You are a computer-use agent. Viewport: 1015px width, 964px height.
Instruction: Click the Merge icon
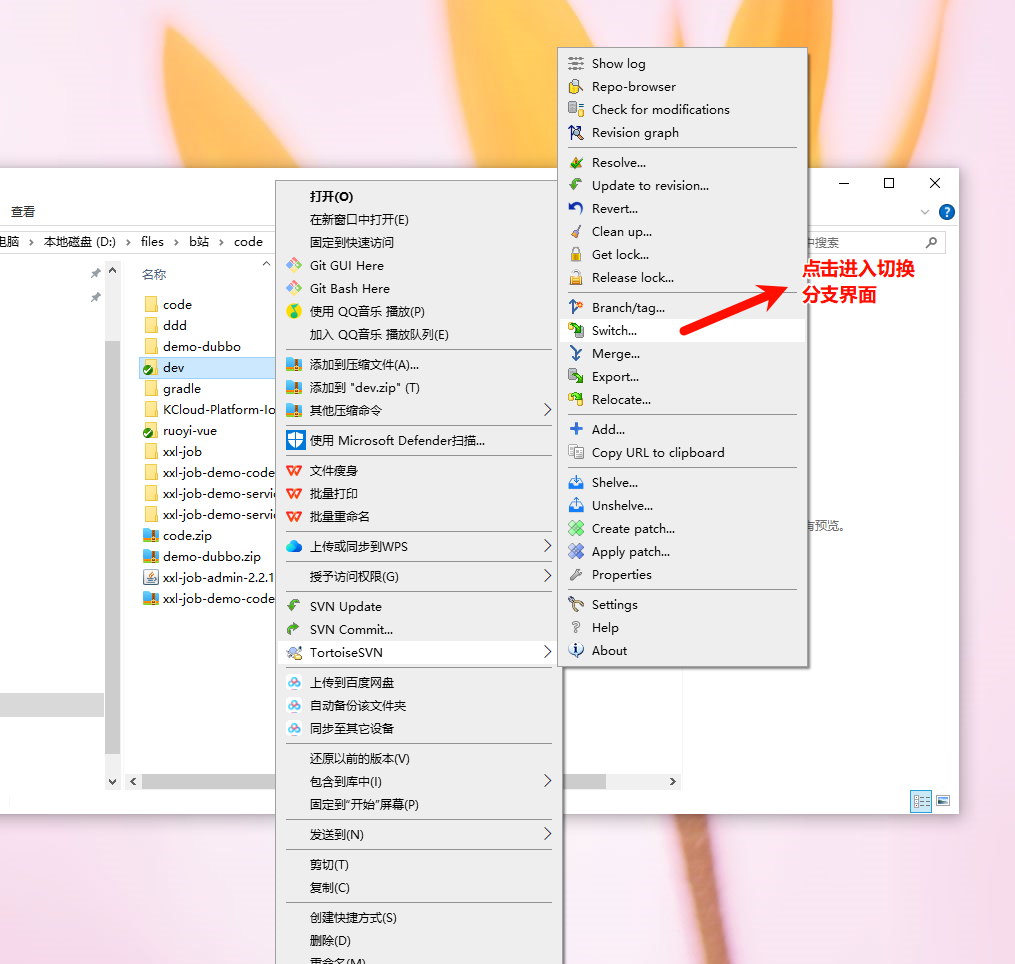(x=575, y=353)
